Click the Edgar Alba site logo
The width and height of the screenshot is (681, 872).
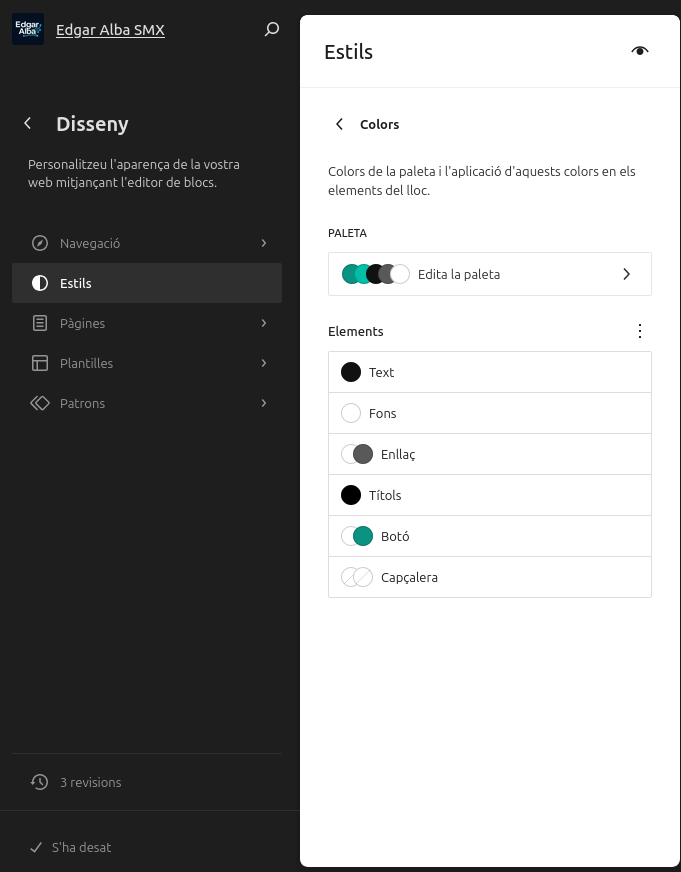pos(27,29)
